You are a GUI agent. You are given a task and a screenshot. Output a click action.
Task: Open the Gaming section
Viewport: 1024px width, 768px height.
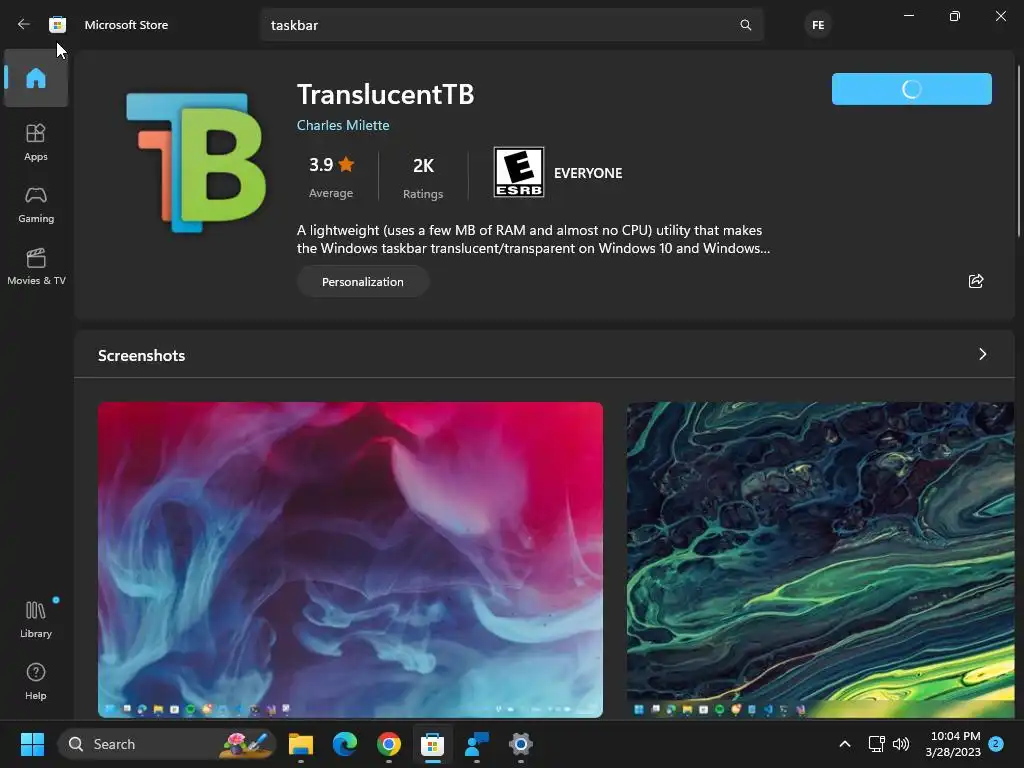[x=36, y=204]
